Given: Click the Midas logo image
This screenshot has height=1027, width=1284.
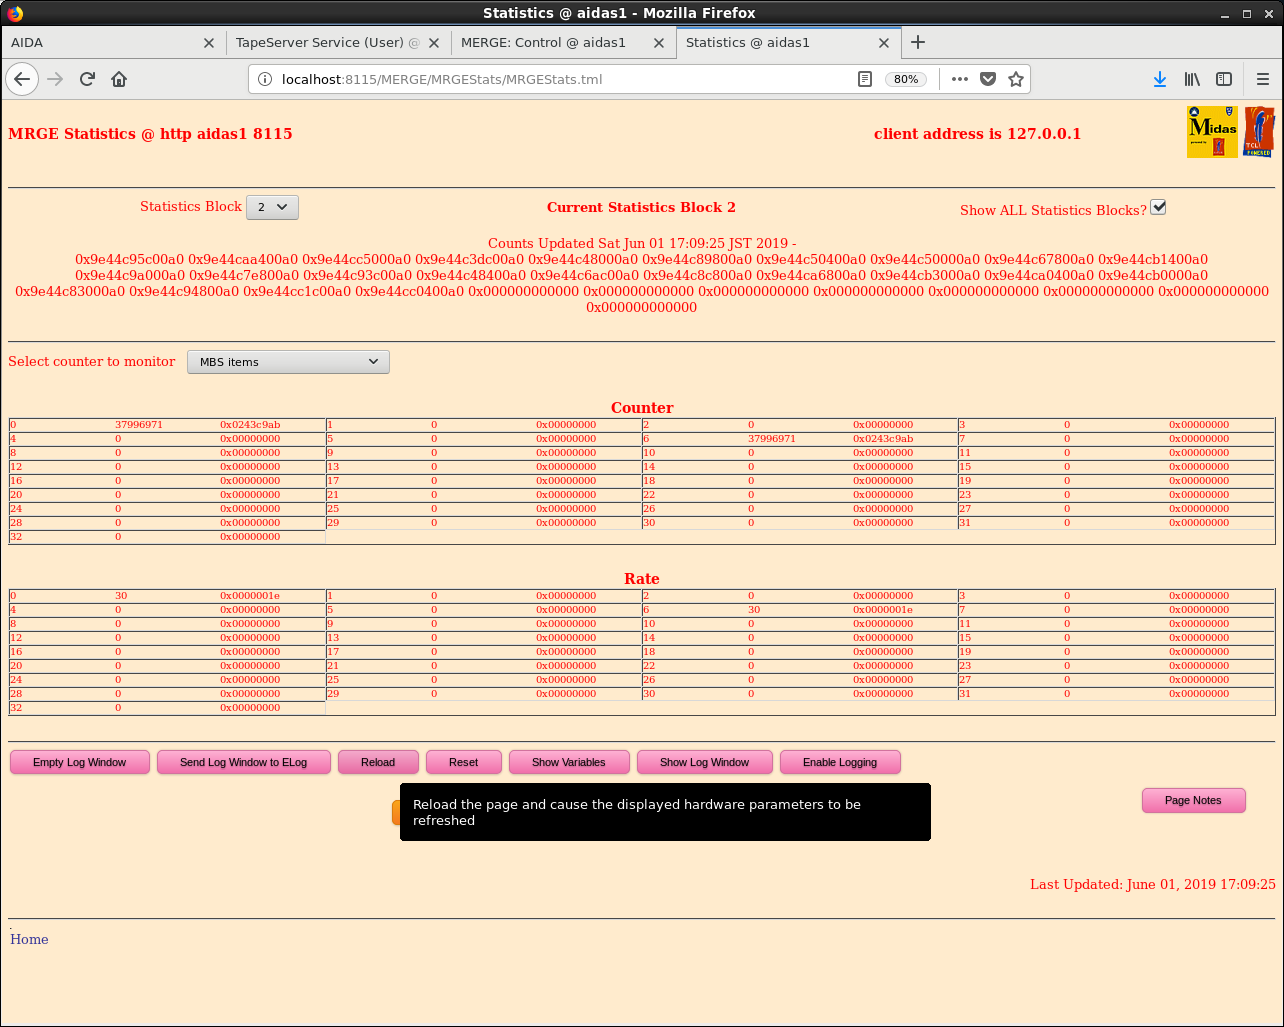Looking at the screenshot, I should (1212, 132).
